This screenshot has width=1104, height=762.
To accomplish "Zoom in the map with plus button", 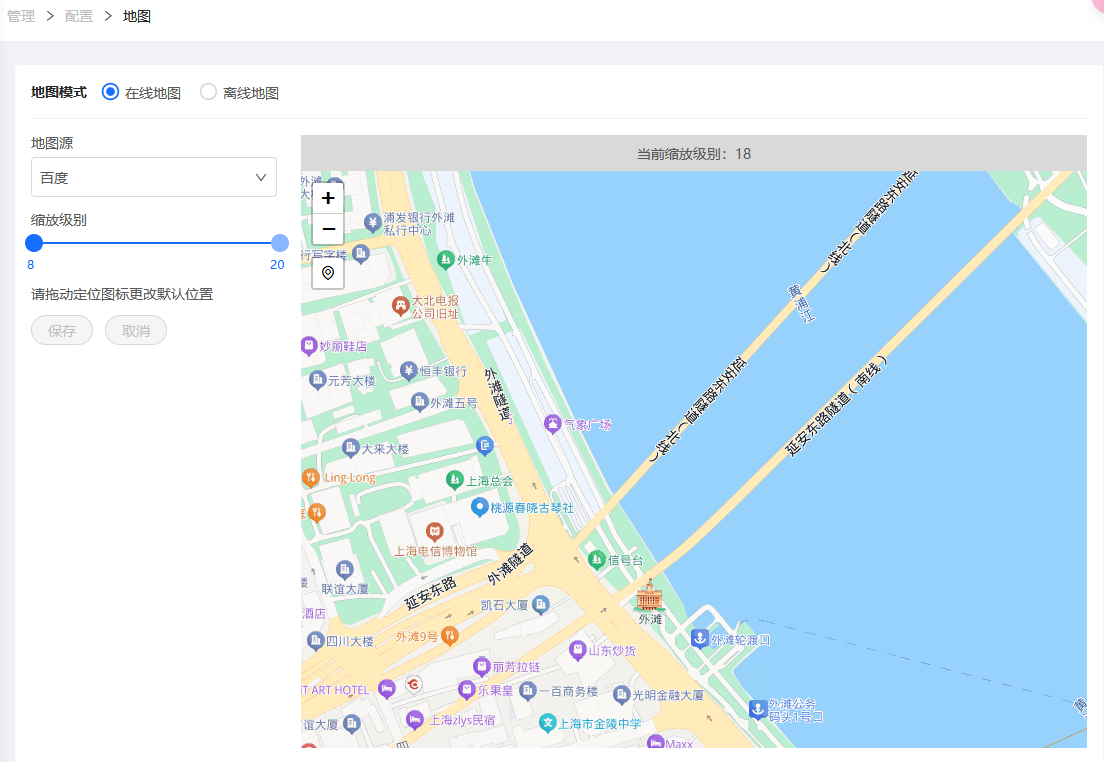I will 328,198.
